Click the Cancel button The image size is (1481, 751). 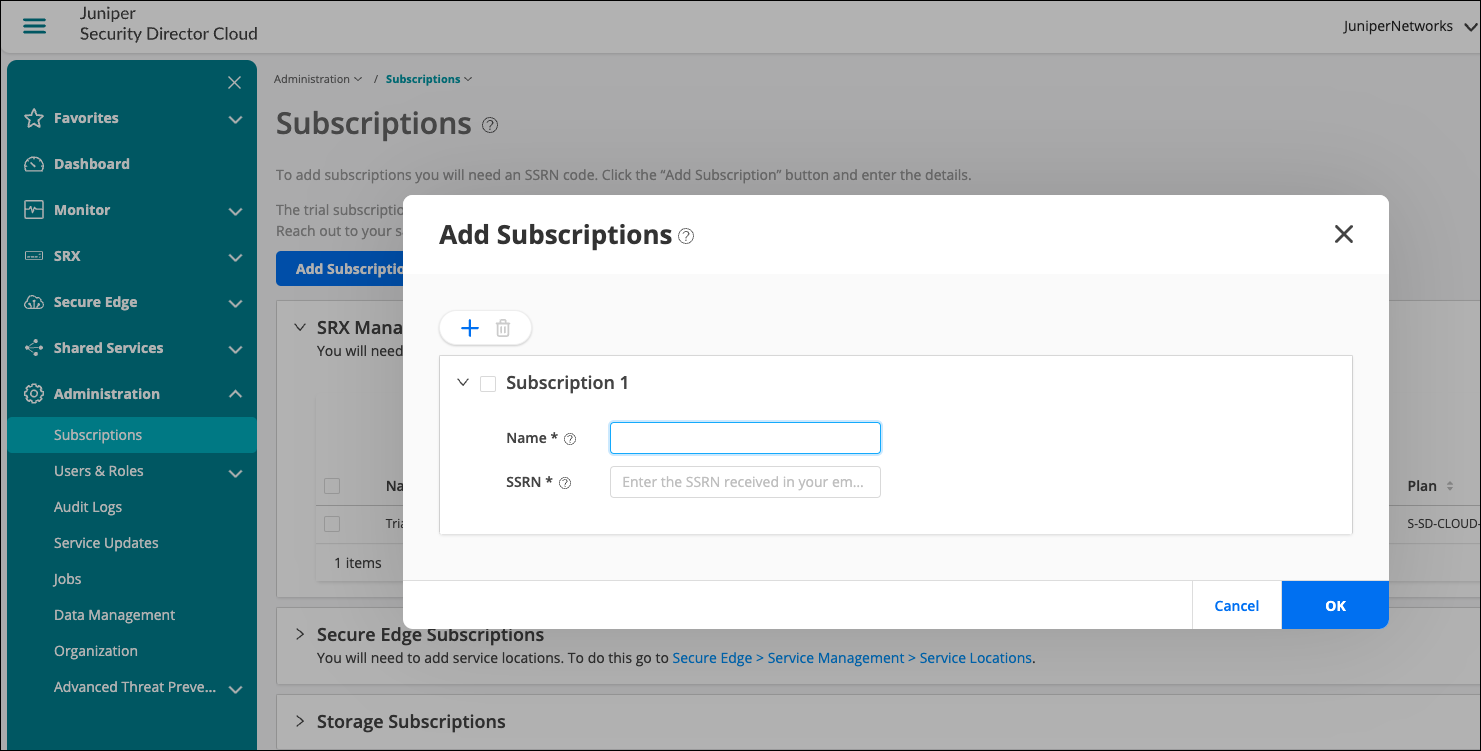pyautogui.click(x=1236, y=605)
